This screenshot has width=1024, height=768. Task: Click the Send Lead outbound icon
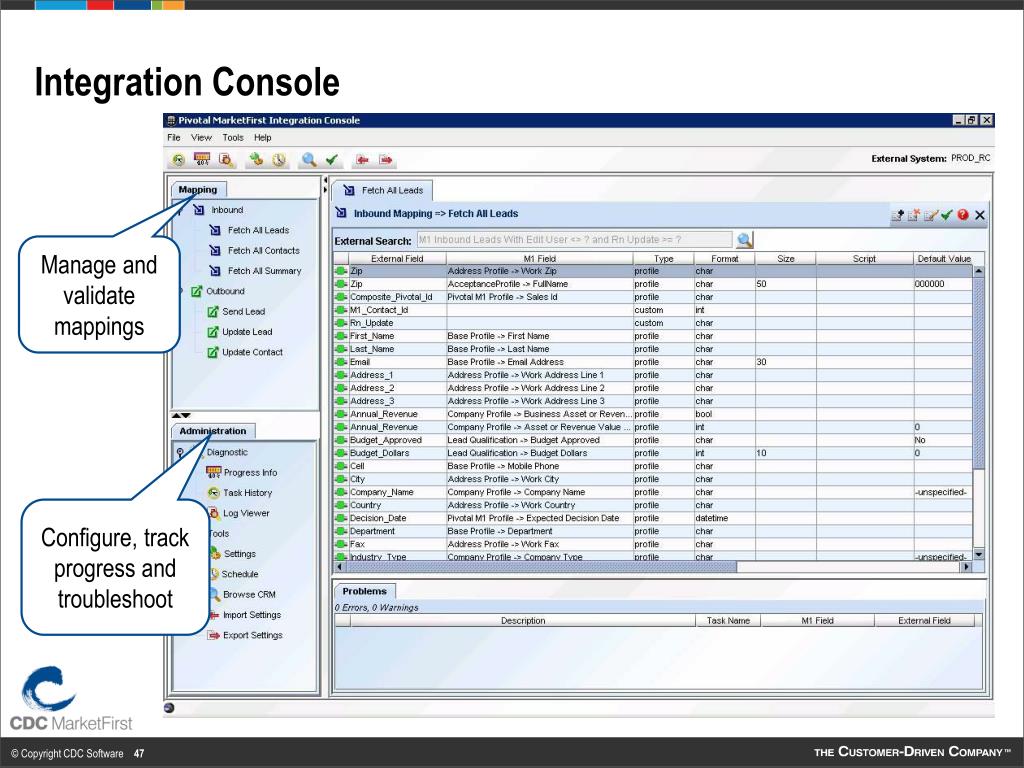[x=213, y=312]
